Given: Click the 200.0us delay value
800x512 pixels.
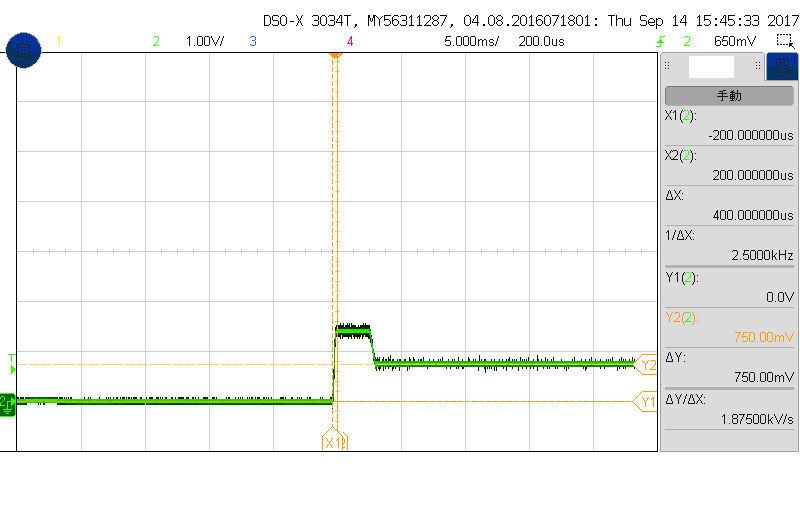Looking at the screenshot, I should tap(541, 41).
